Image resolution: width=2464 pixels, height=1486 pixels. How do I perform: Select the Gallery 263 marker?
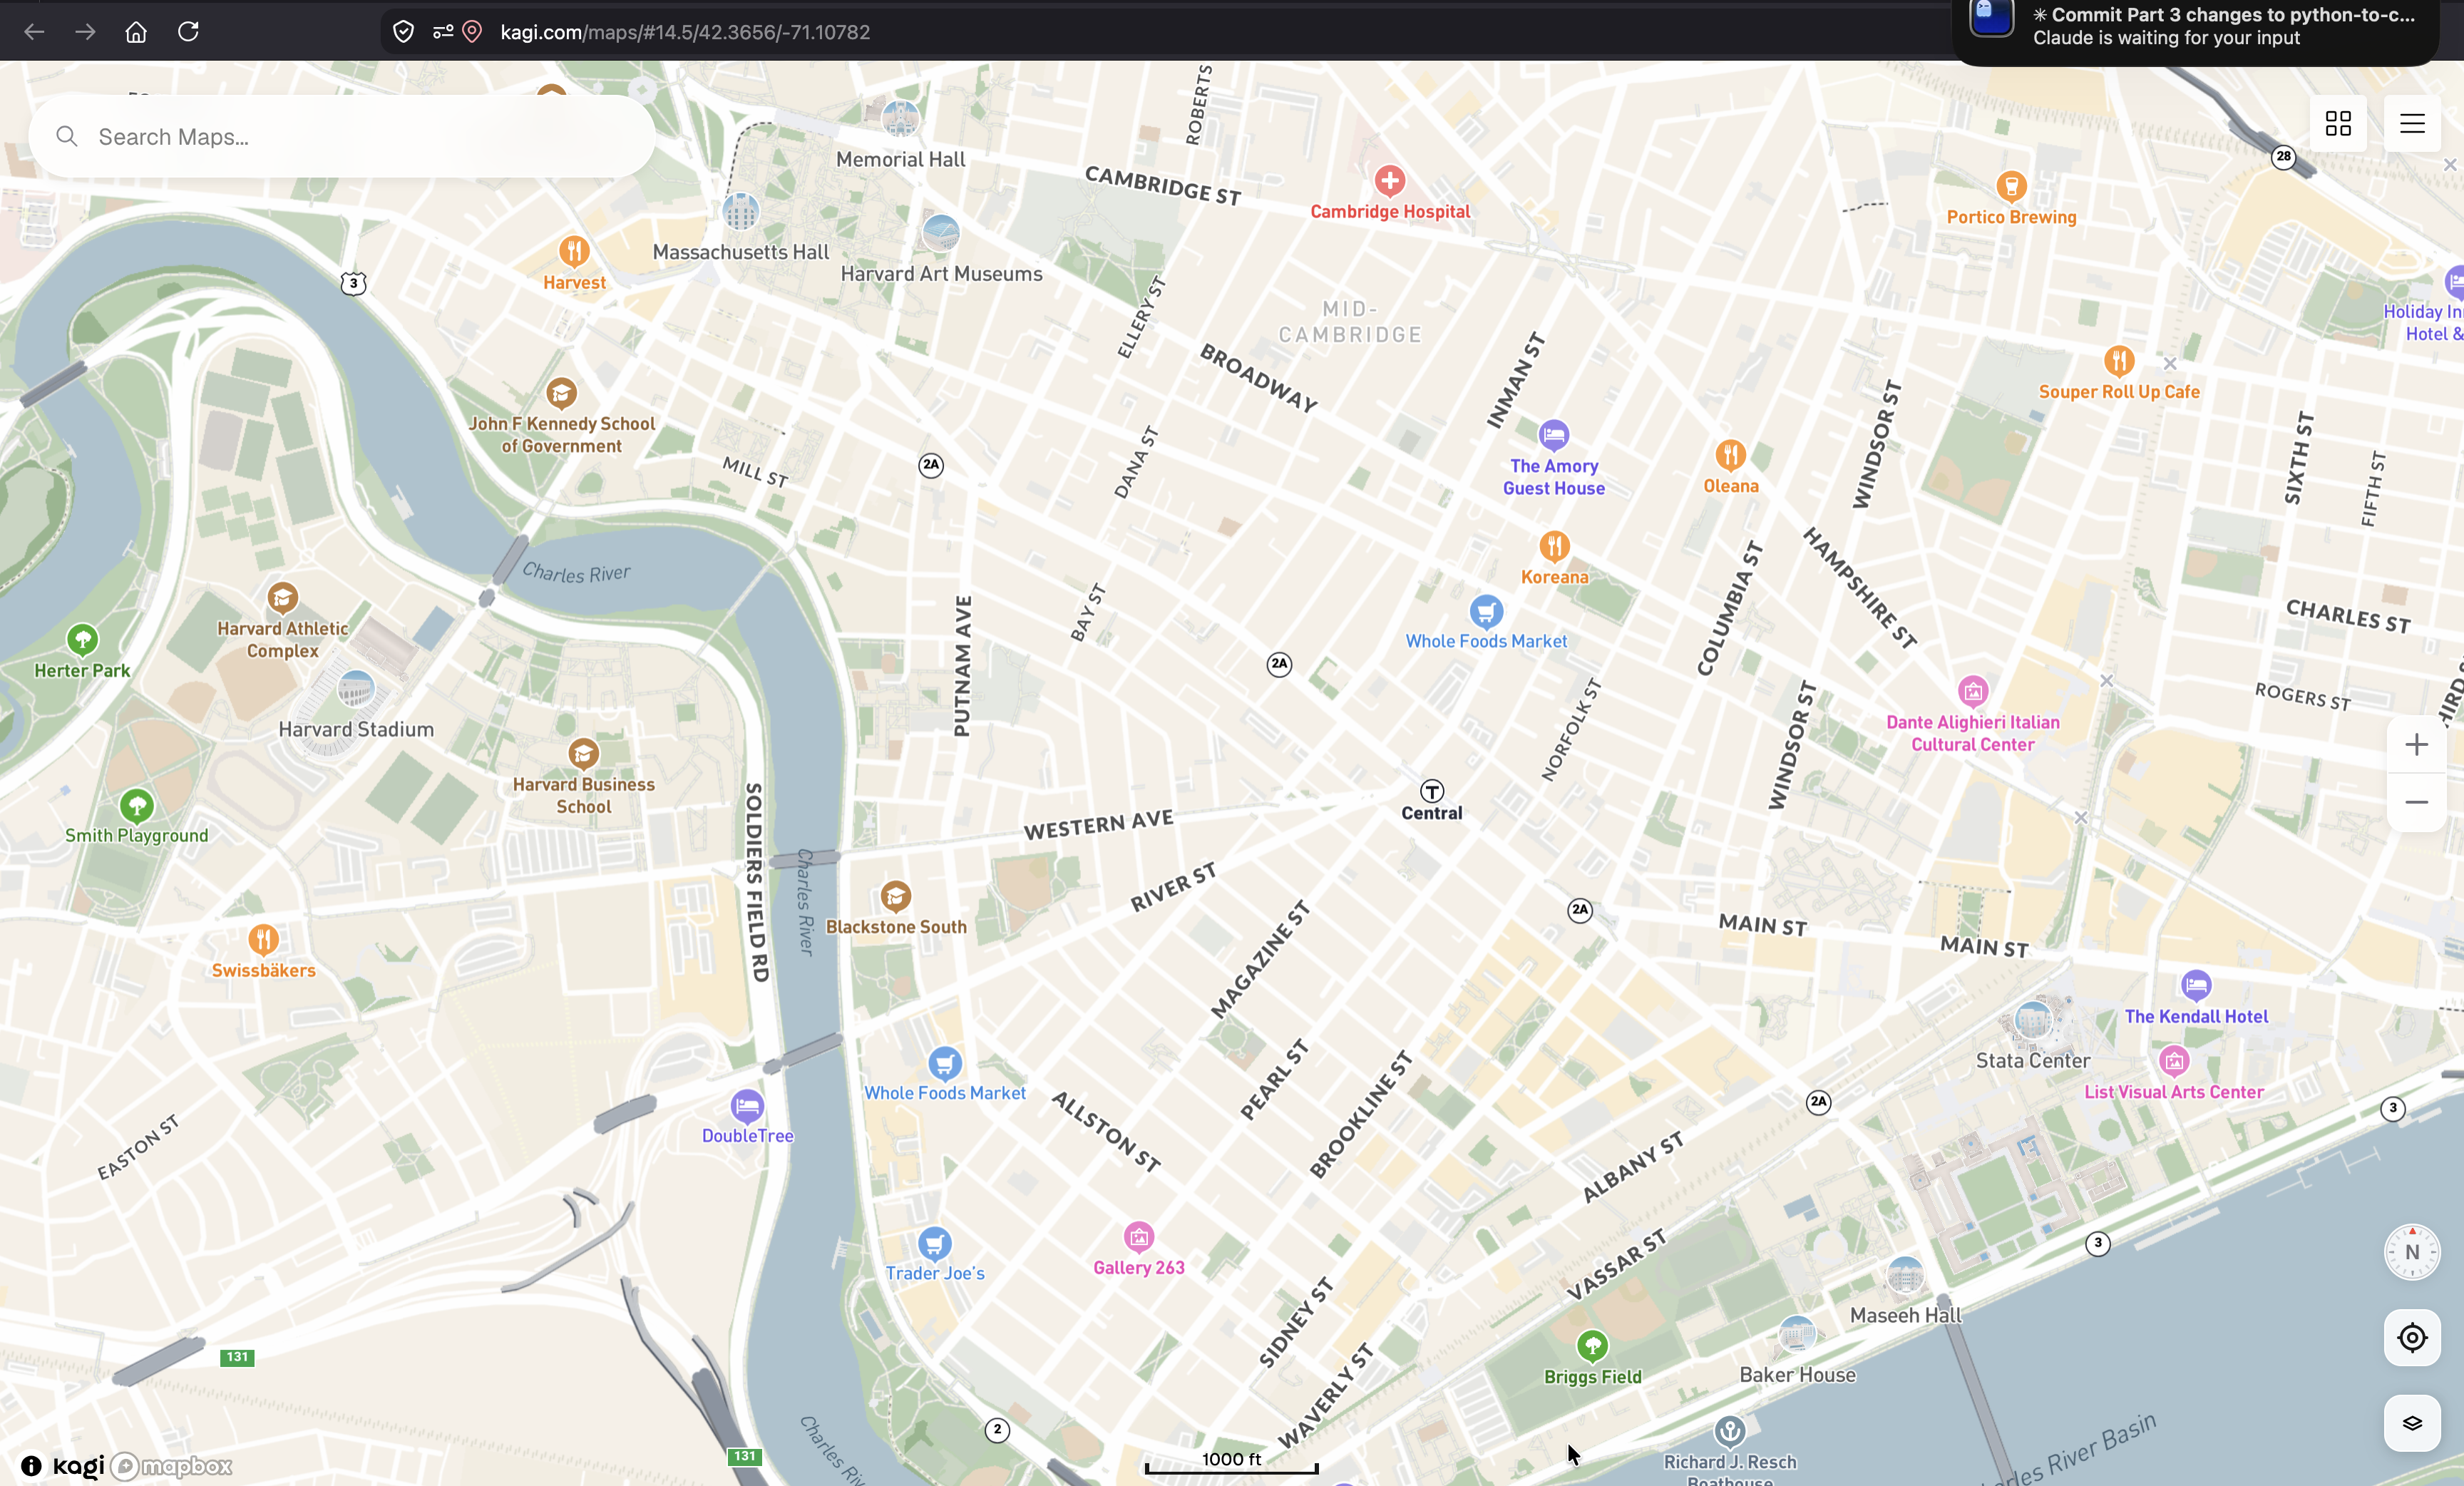(x=1139, y=1237)
